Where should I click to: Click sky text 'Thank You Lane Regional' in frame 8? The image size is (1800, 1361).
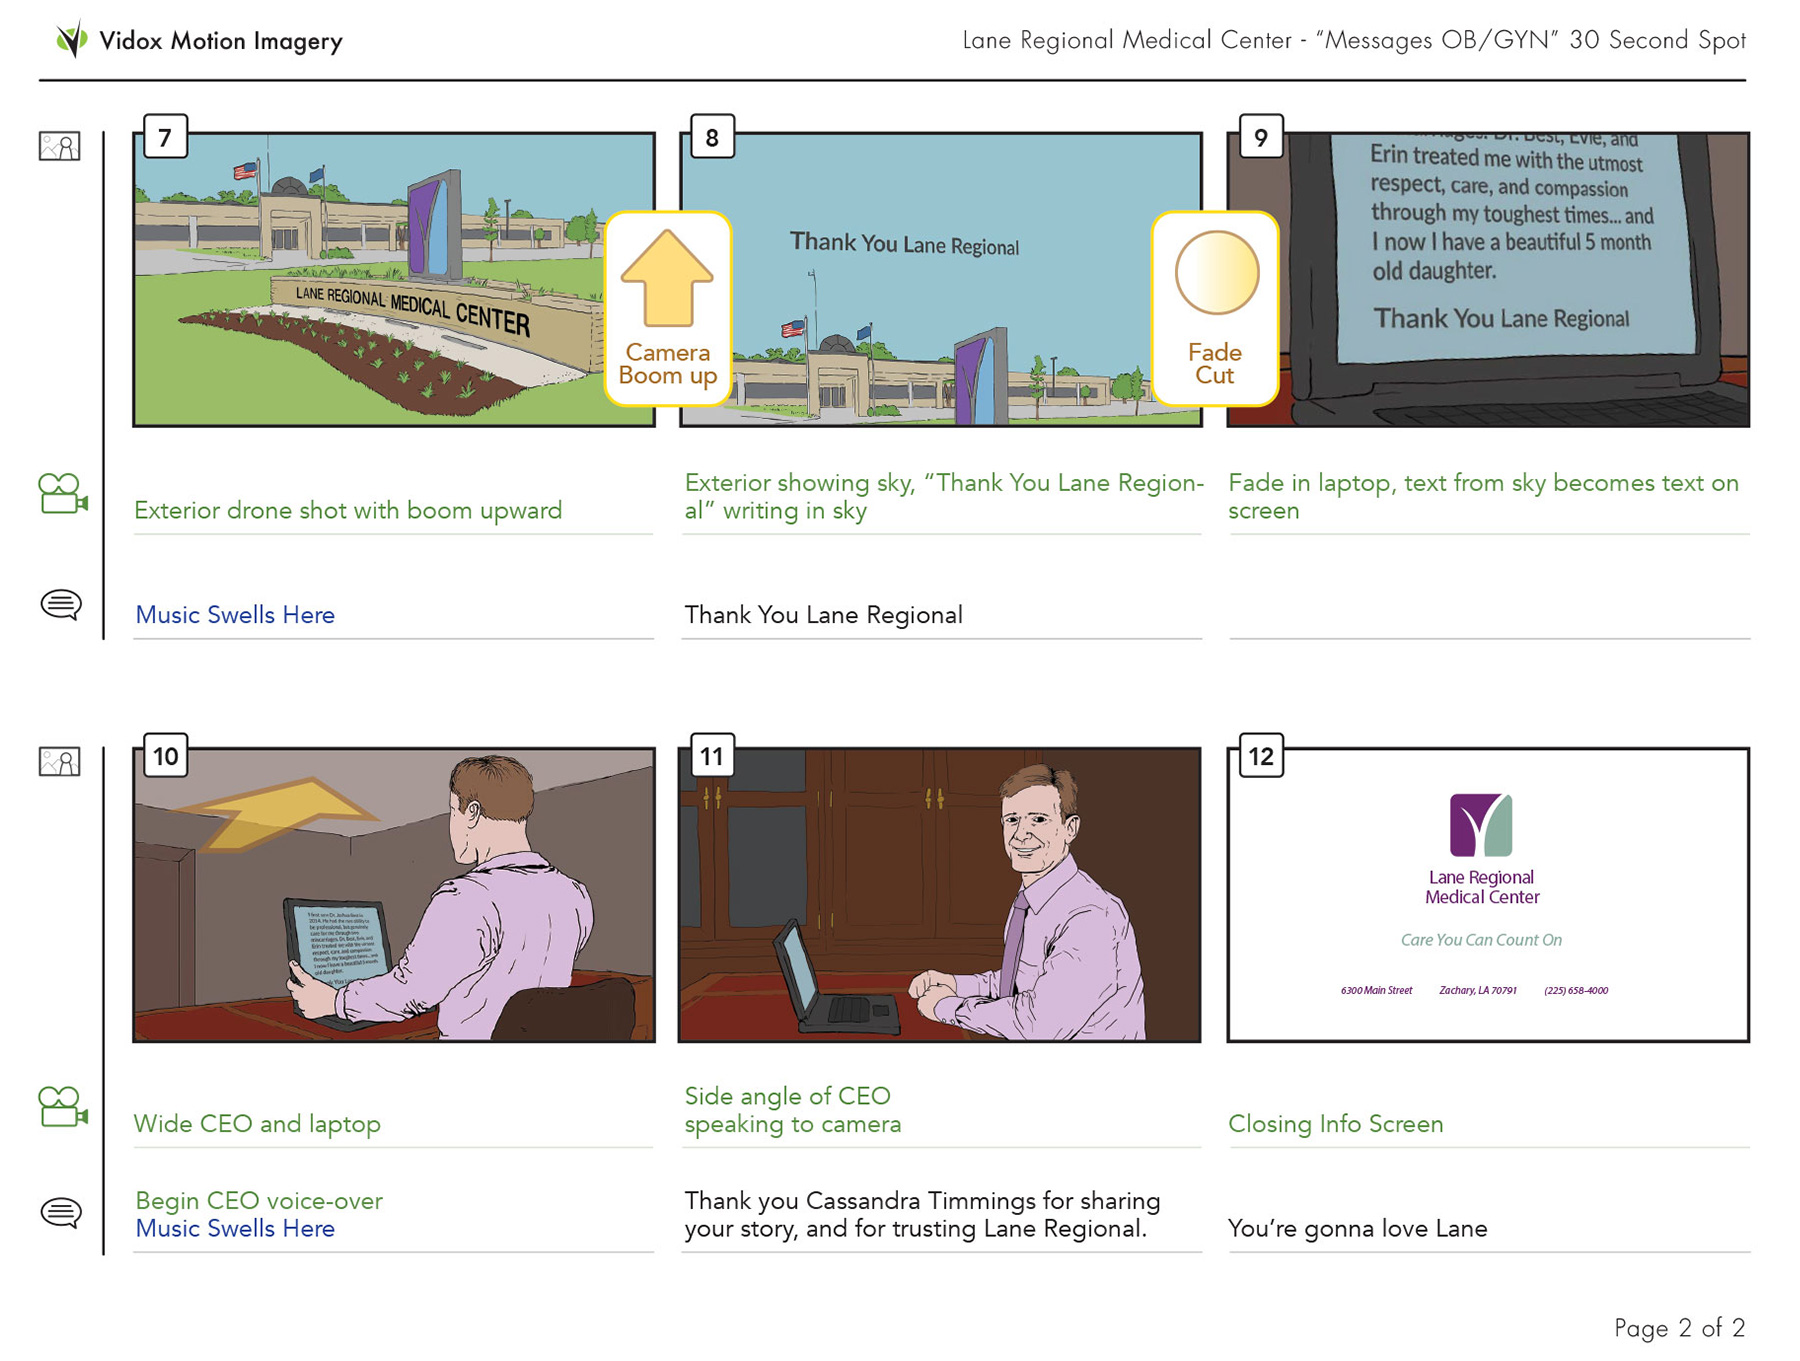pyautogui.click(x=904, y=244)
